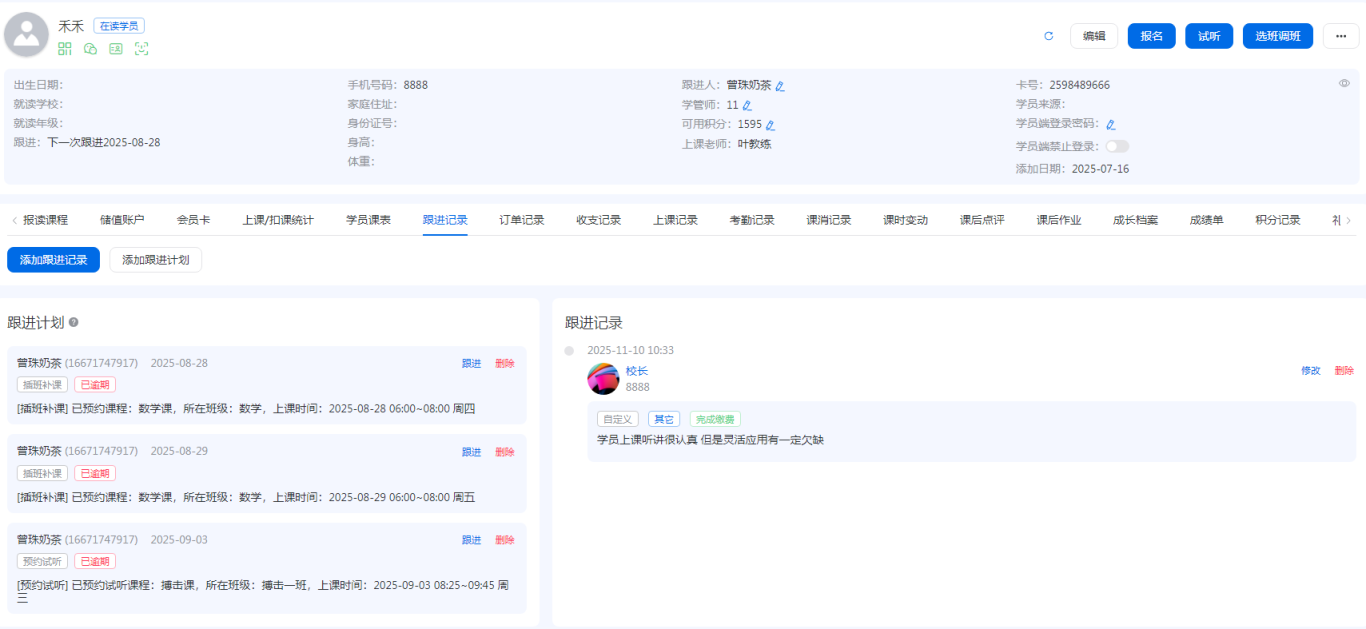The height and width of the screenshot is (629, 1366).
Task: Click the help icon beside 跟进计划
Action: 74,323
